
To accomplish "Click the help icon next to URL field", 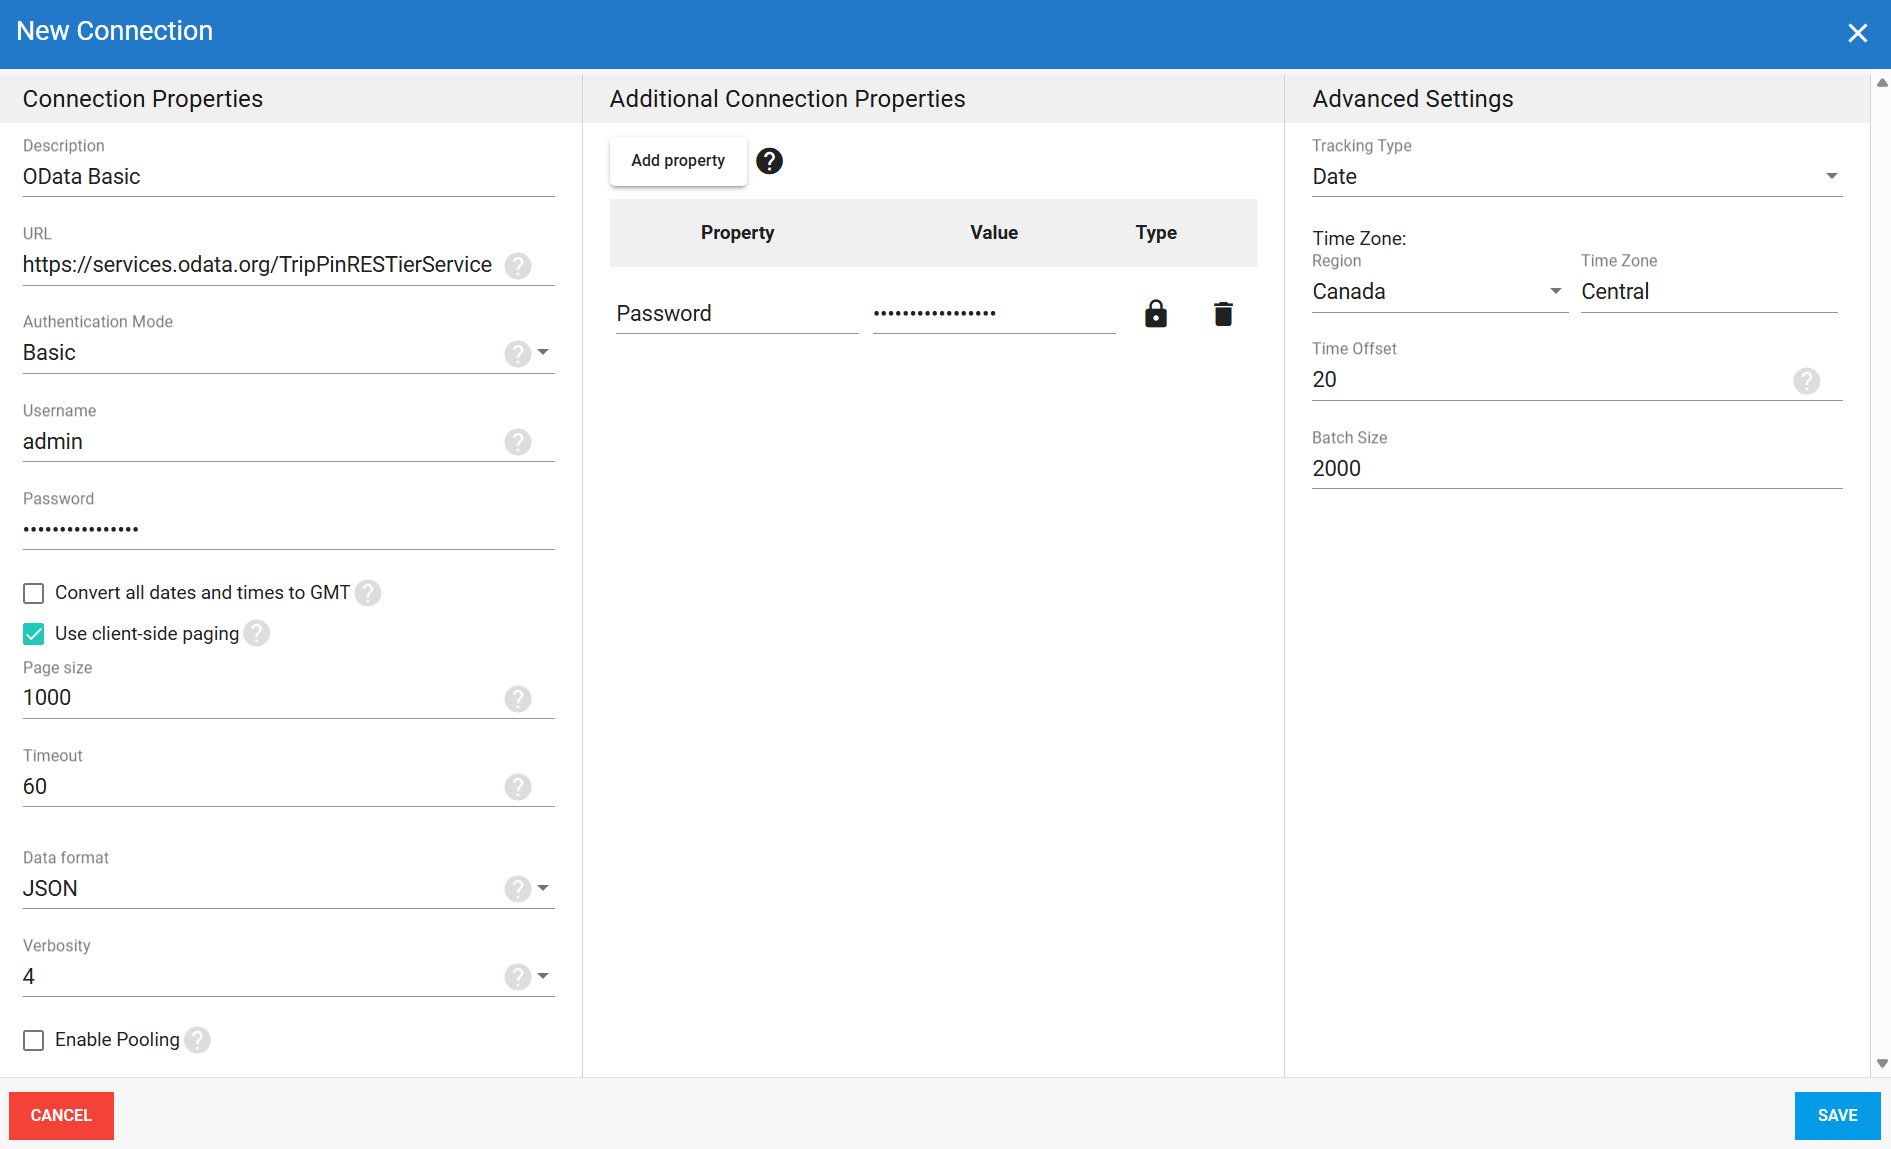I will click(x=518, y=266).
